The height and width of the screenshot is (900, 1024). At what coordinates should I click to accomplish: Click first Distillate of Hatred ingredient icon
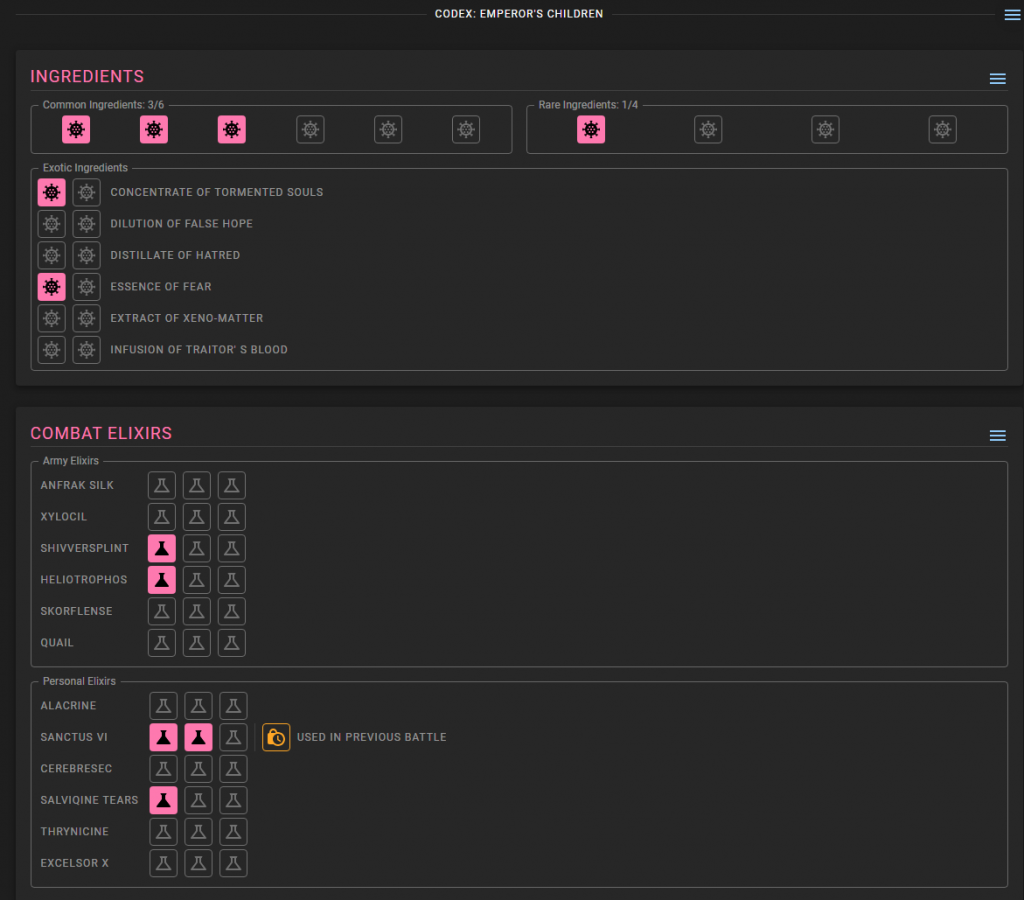[x=52, y=255]
